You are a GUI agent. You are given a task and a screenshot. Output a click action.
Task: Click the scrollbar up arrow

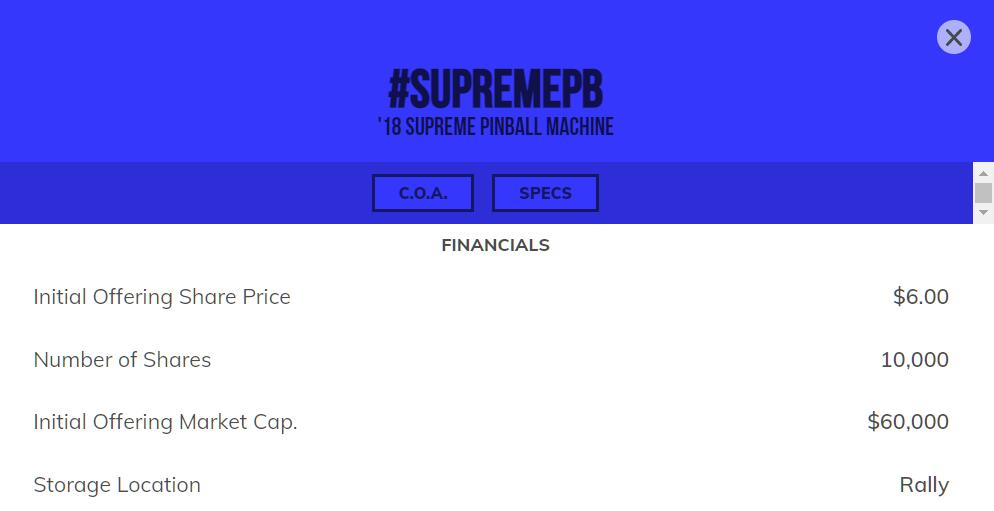point(983,174)
